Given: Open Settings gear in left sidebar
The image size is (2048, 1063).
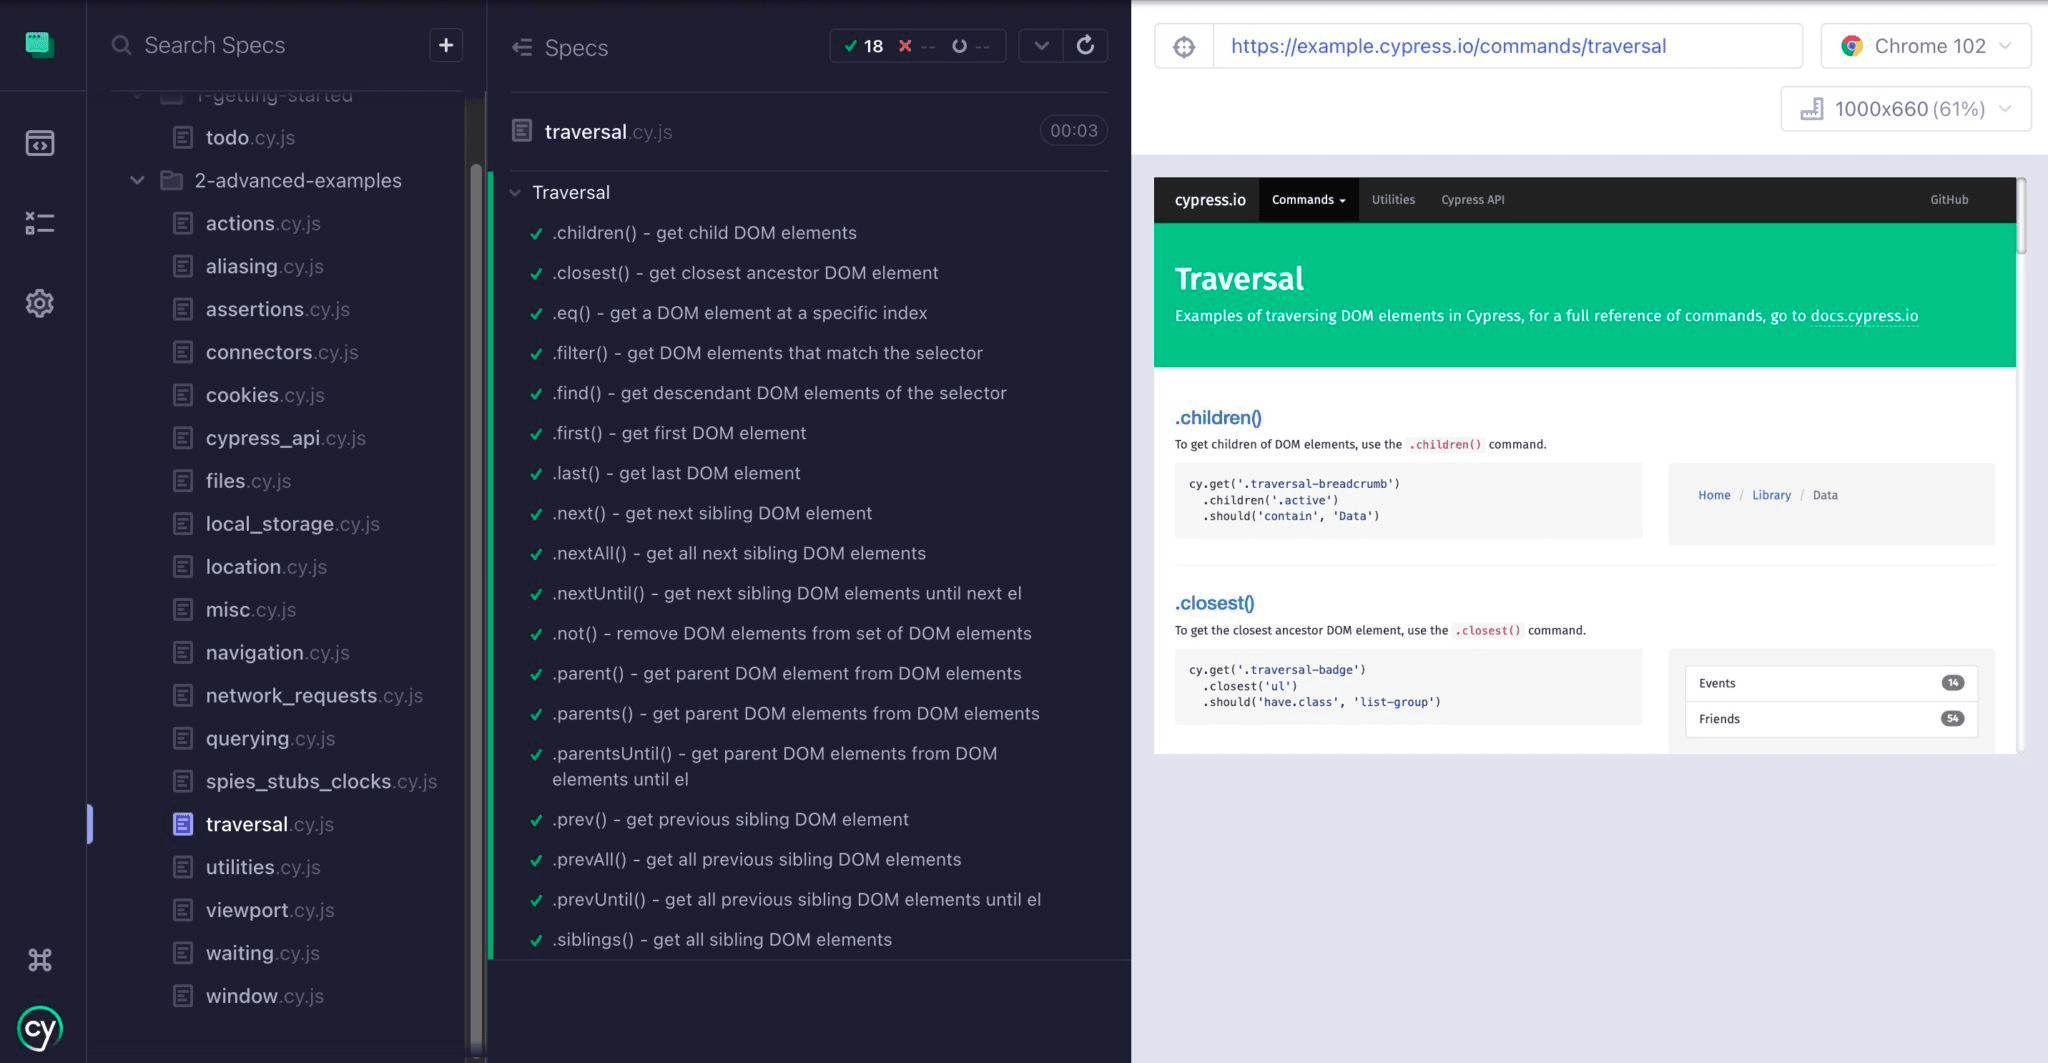Looking at the screenshot, I should click(x=40, y=303).
